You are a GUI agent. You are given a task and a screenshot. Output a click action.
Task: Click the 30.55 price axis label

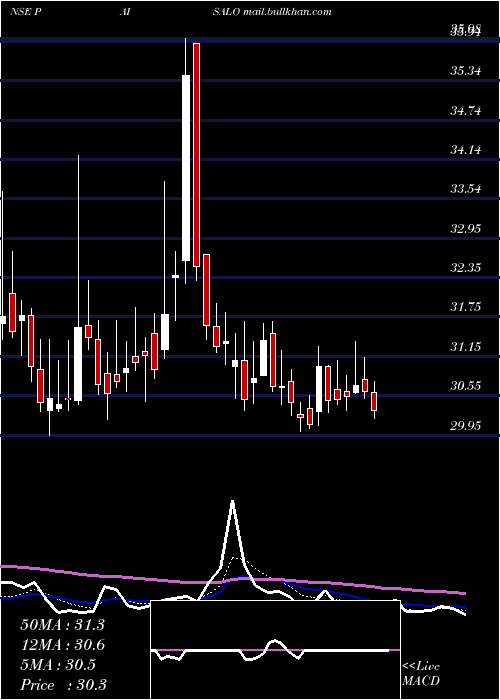pyautogui.click(x=466, y=385)
